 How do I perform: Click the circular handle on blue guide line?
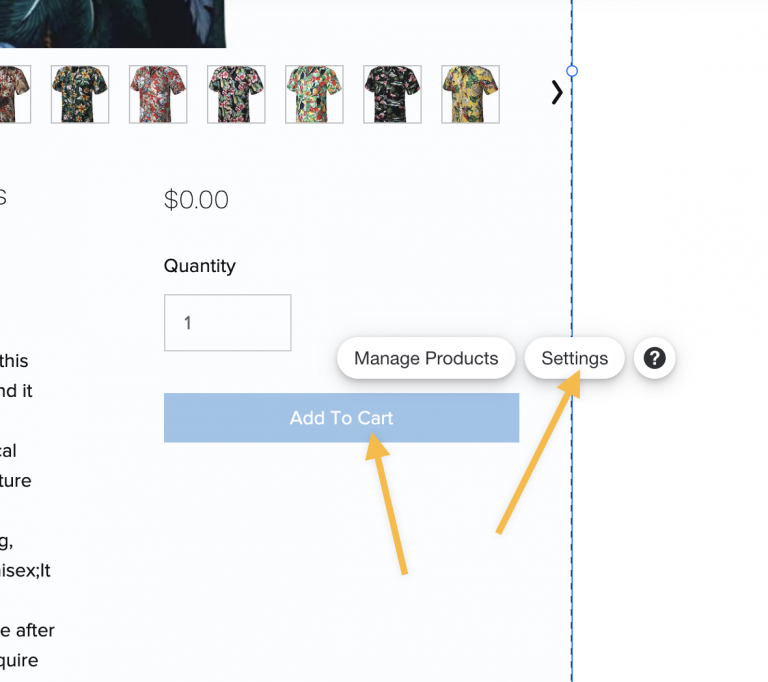click(x=572, y=71)
